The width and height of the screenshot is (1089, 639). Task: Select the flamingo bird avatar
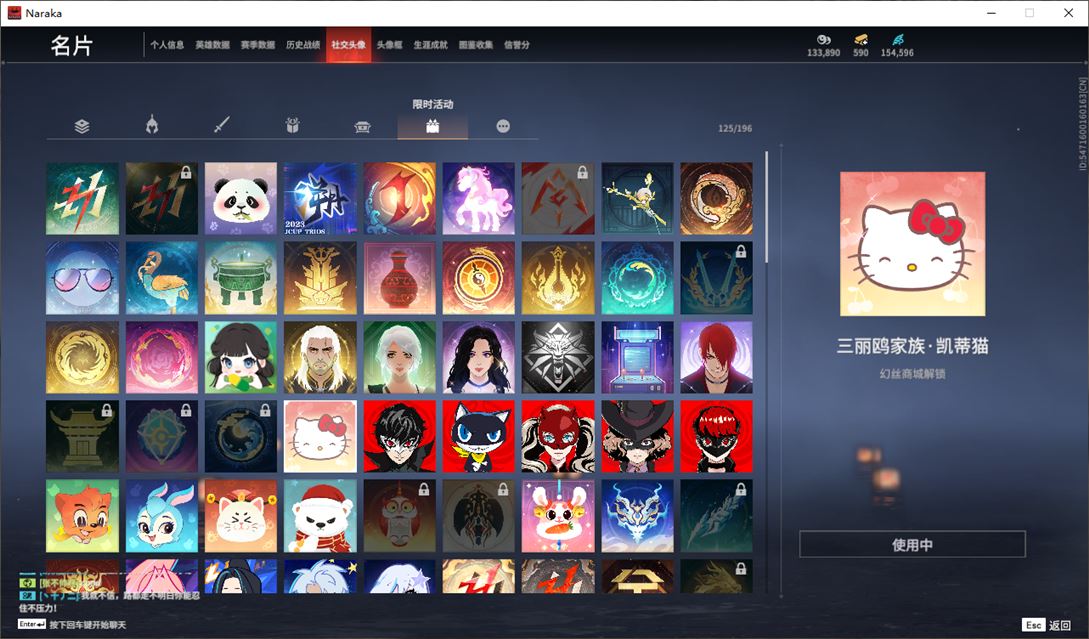[162, 278]
